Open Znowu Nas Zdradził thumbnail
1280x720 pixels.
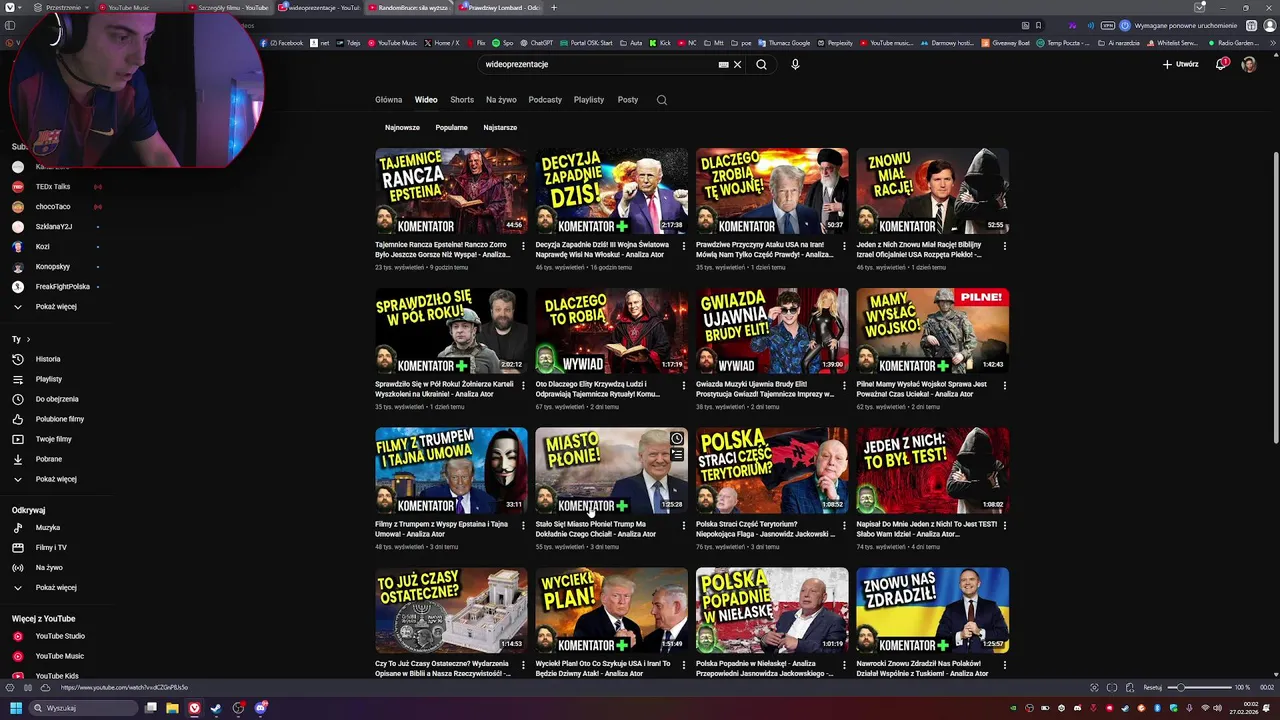(x=932, y=610)
